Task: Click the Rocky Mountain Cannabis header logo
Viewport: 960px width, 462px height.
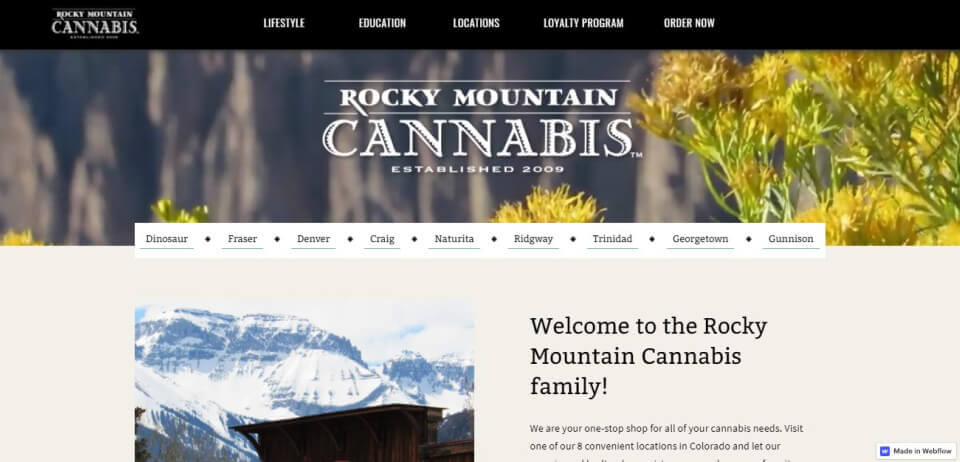Action: click(x=95, y=24)
